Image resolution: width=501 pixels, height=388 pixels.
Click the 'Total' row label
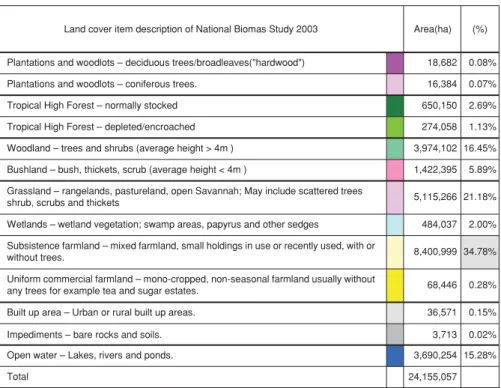pos(18,377)
